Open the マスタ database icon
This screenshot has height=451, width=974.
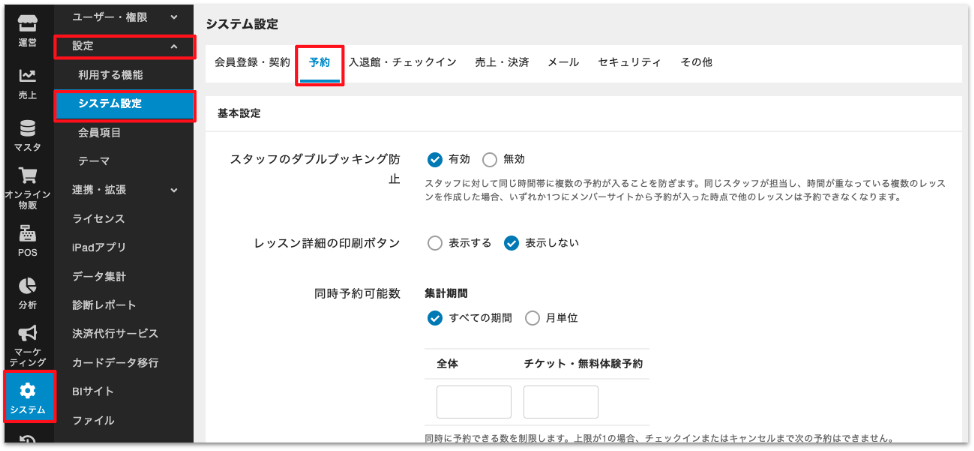[28, 129]
